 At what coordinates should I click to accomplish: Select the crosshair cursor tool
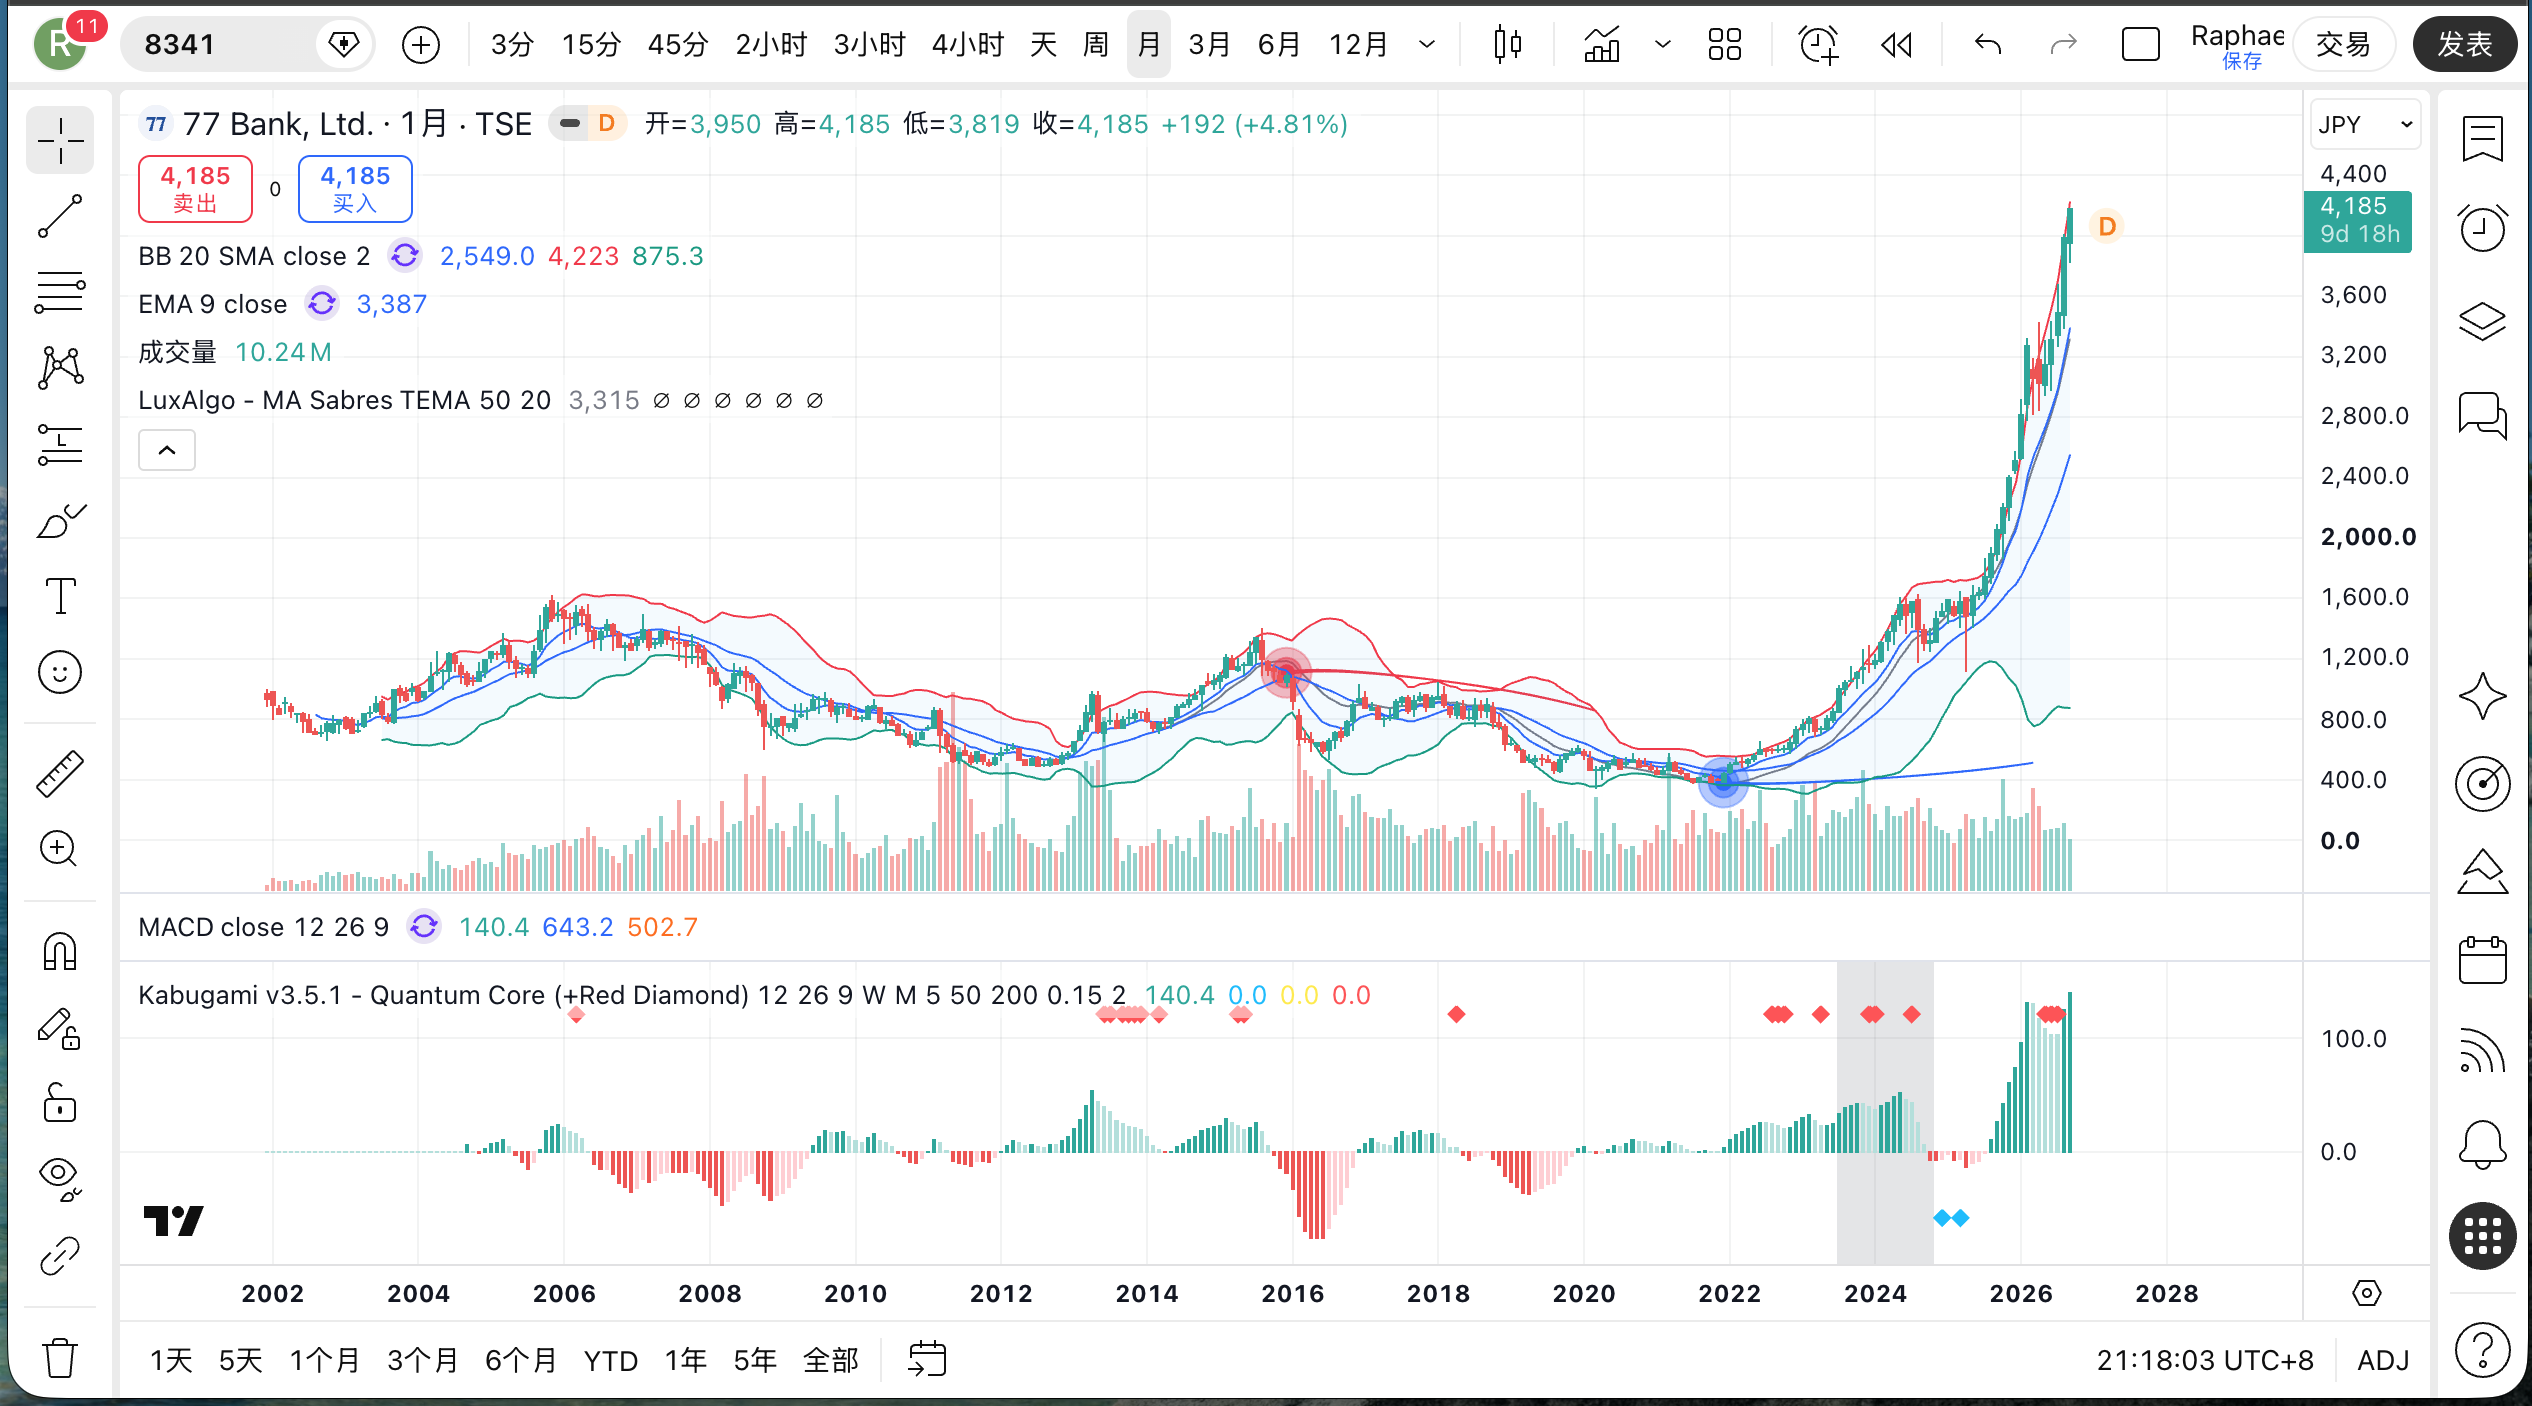click(60, 140)
